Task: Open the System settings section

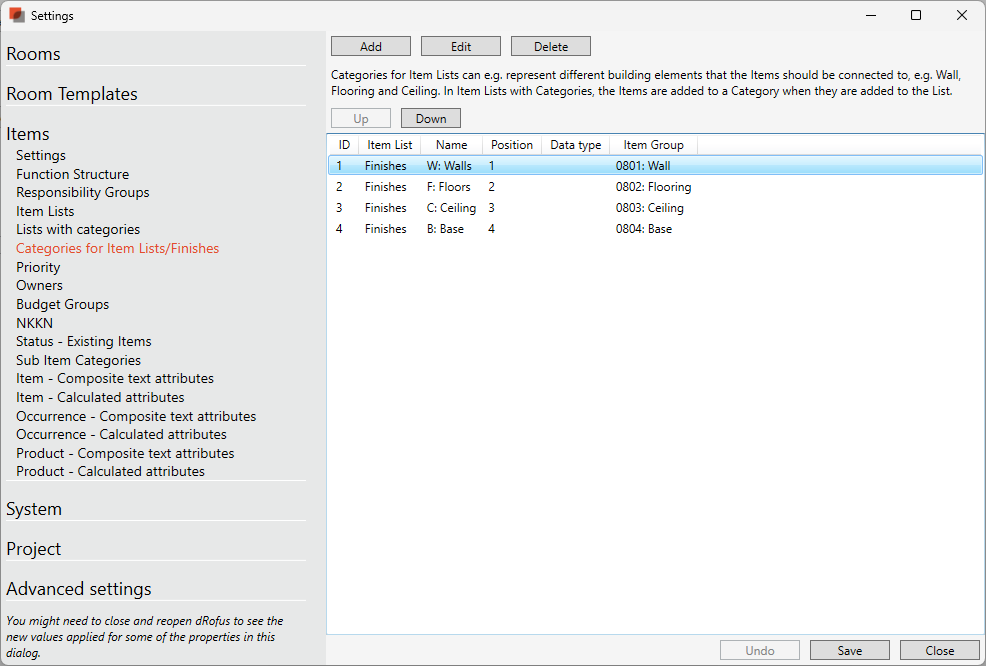Action: (x=34, y=509)
